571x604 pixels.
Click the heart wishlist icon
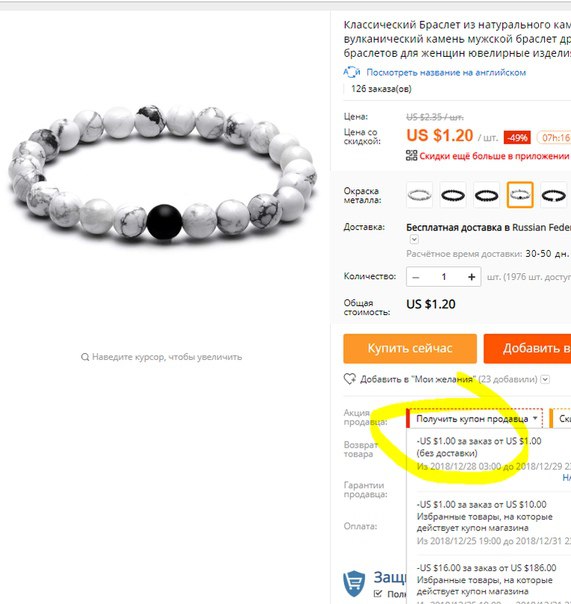pos(350,379)
